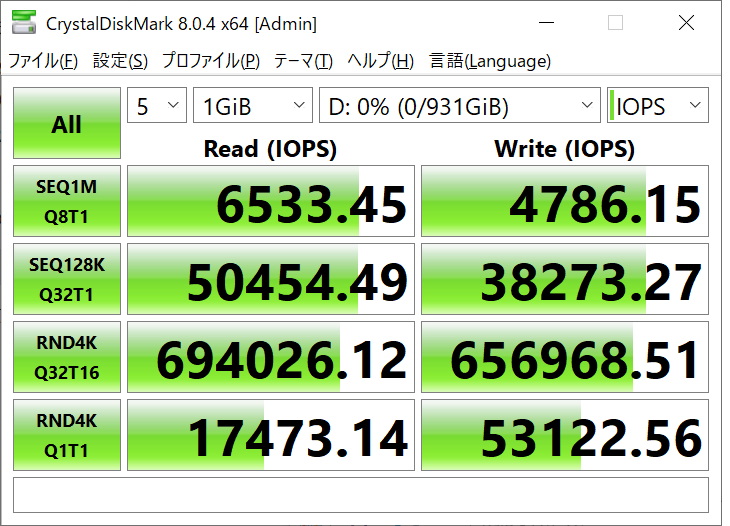Click the SEQ1M read value 6533.45
730x526 pixels.
270,201
